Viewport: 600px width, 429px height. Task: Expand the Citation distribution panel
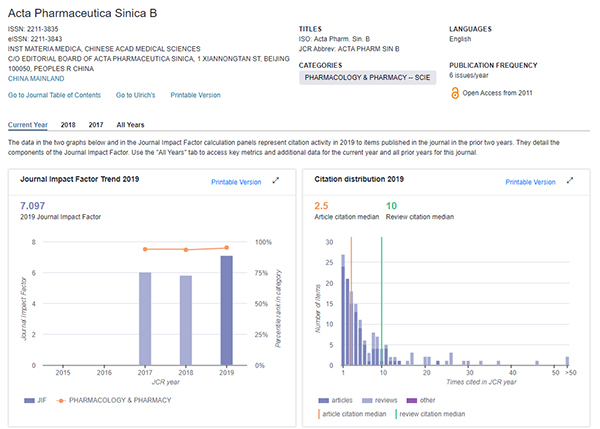point(570,181)
